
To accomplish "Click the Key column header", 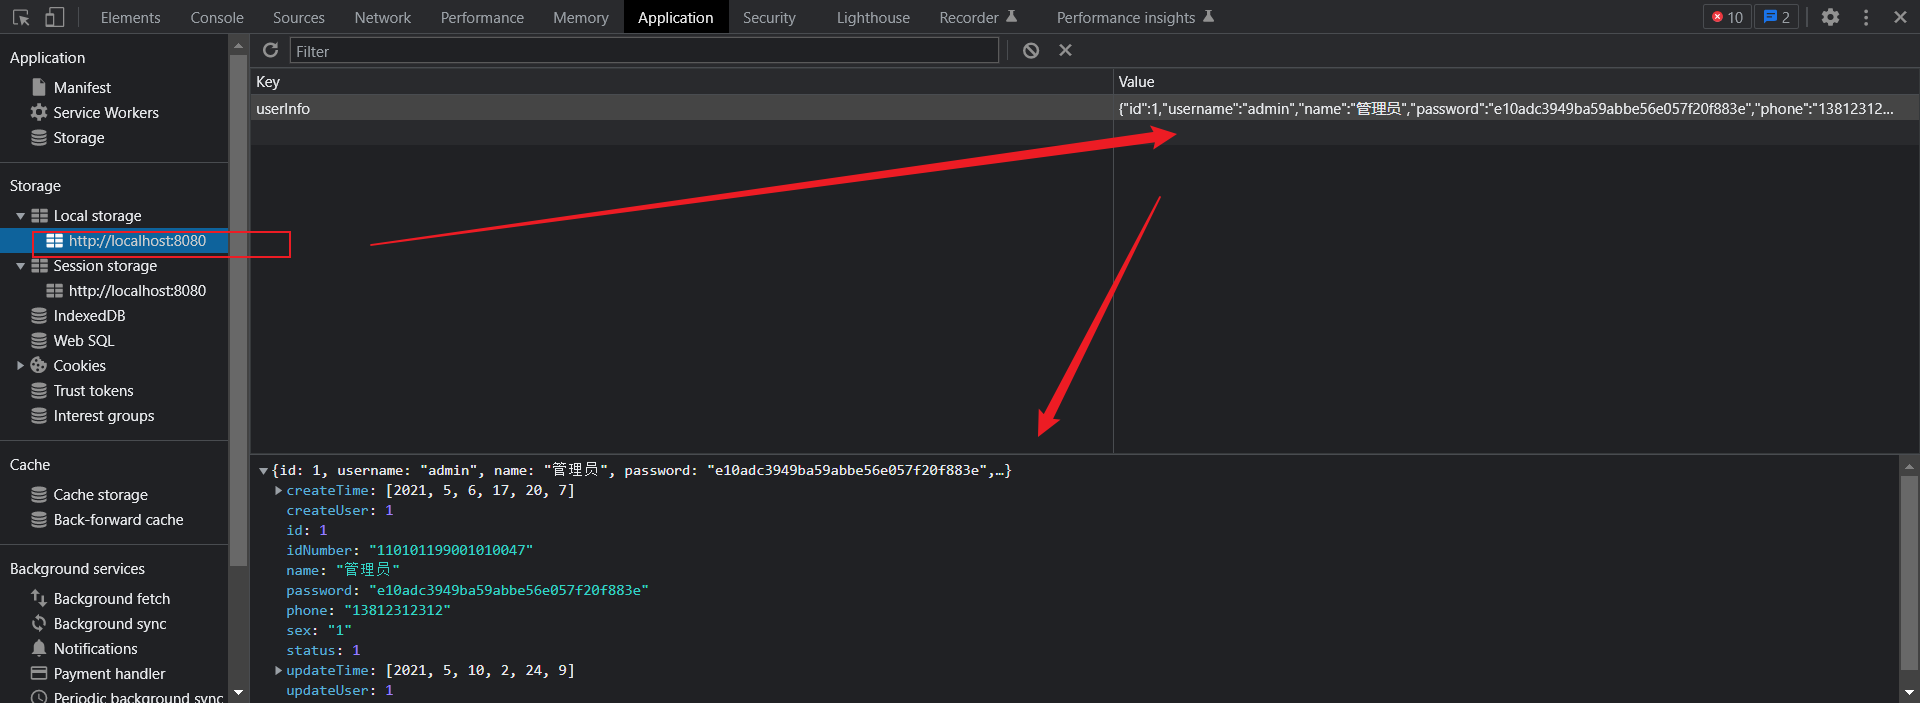I will click(x=682, y=81).
